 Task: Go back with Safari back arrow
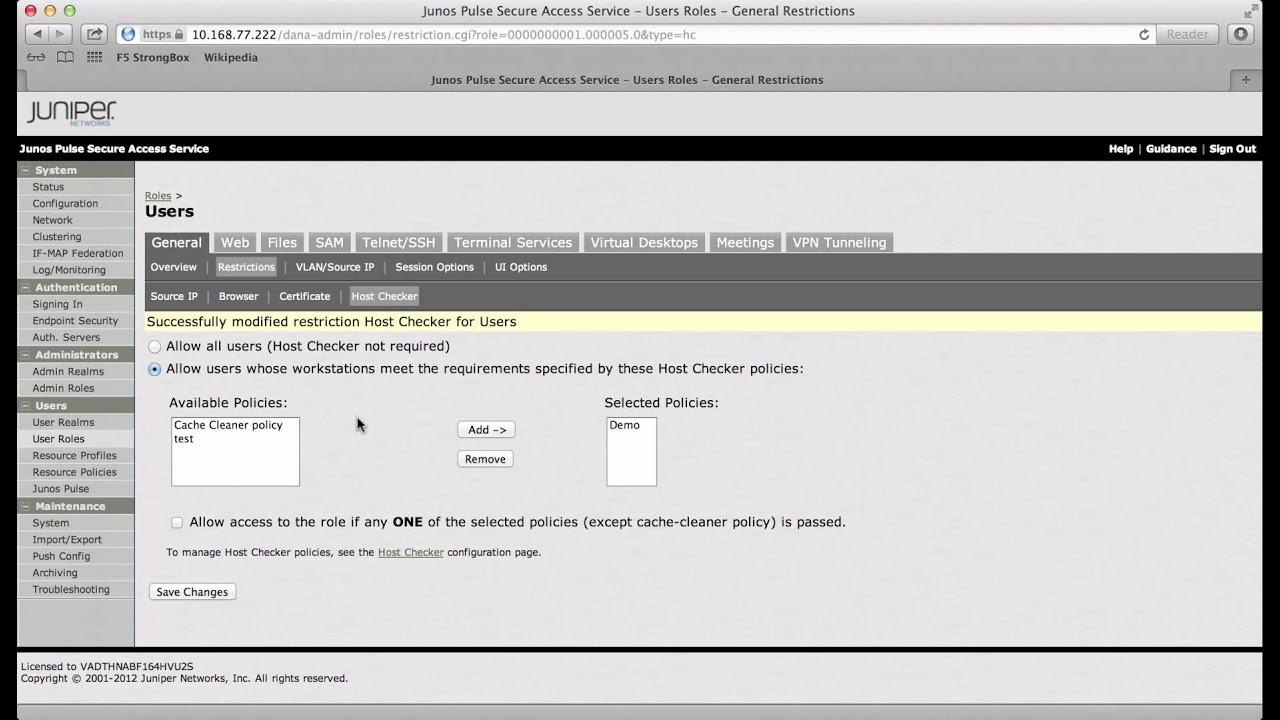click(37, 34)
